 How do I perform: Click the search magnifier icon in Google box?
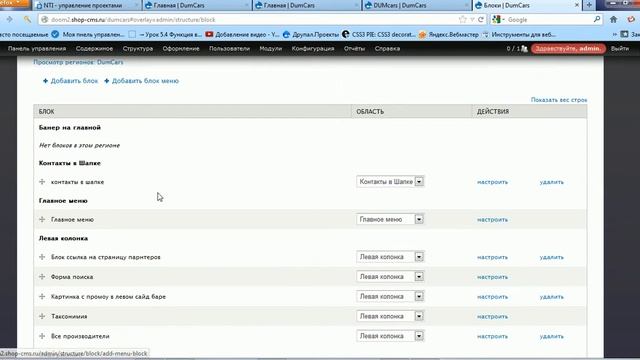597,19
